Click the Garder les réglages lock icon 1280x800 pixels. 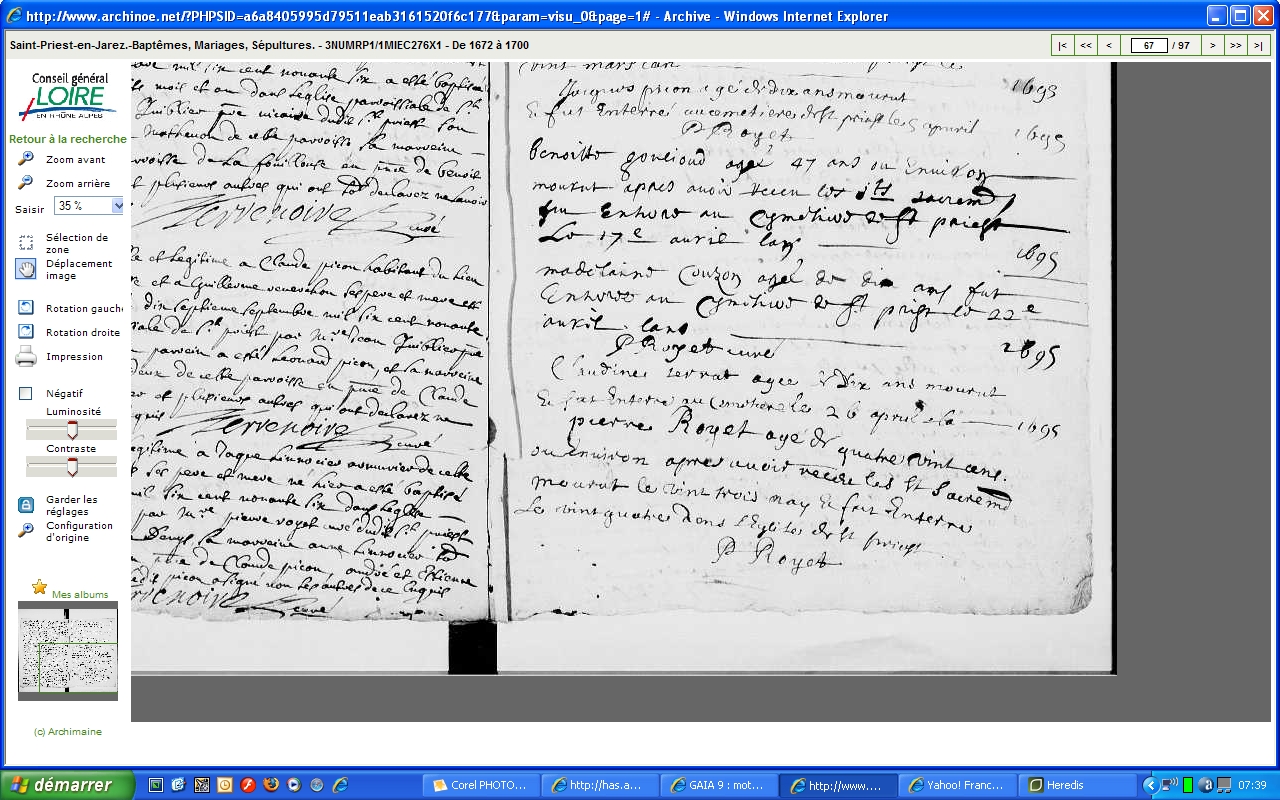point(26,505)
